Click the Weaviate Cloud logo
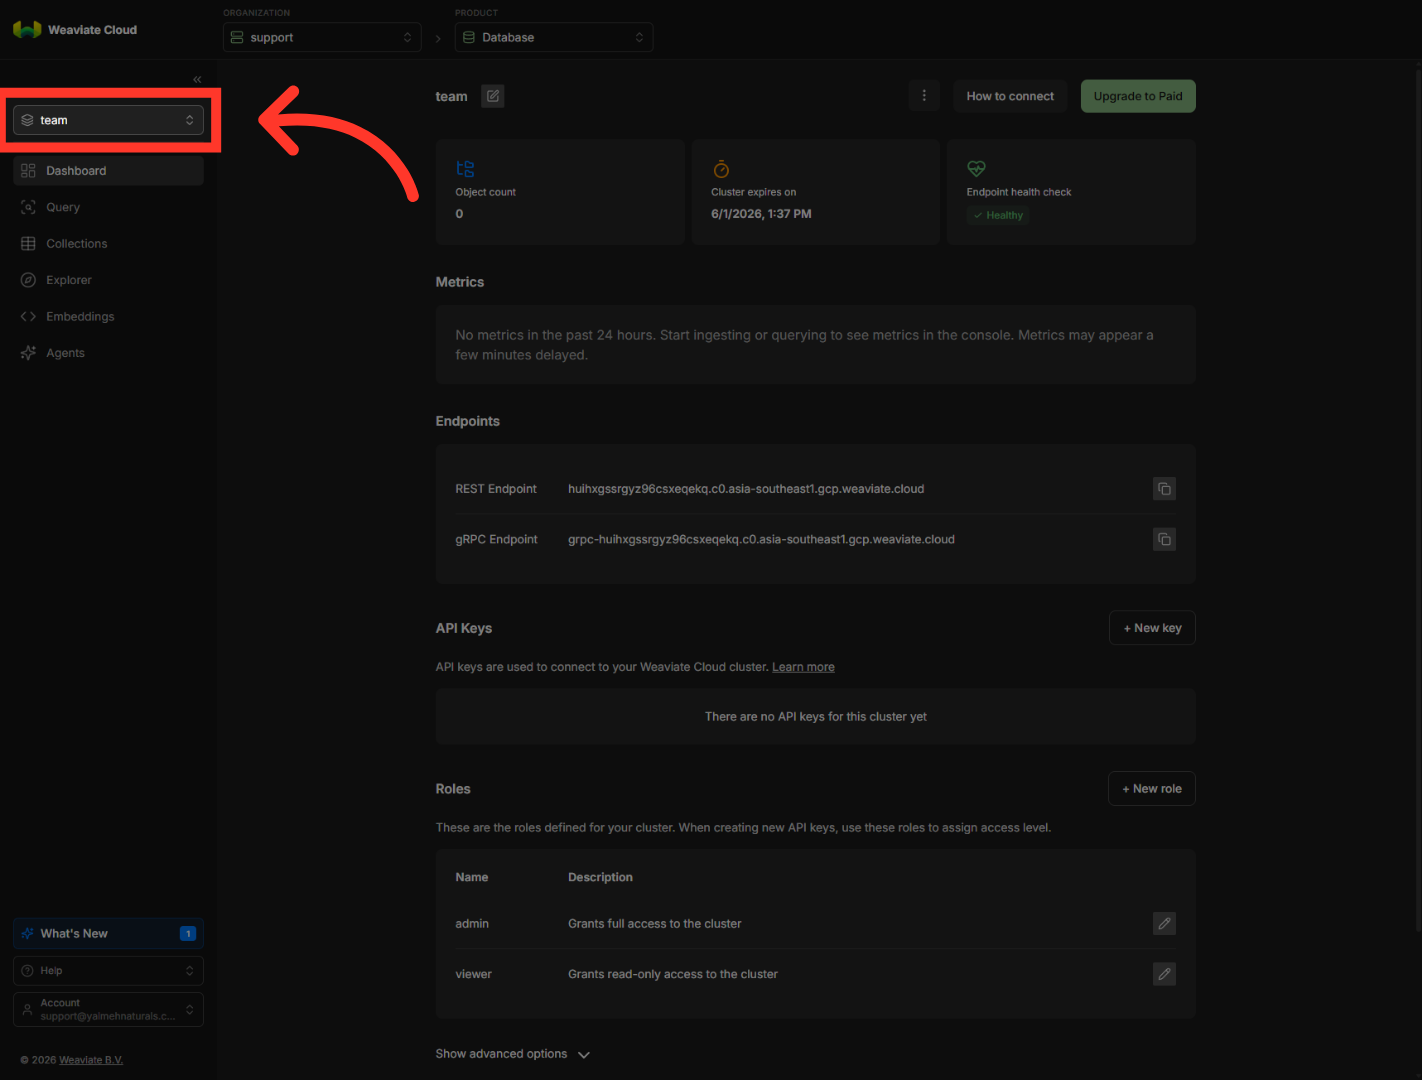The width and height of the screenshot is (1422, 1080). pyautogui.click(x=75, y=30)
